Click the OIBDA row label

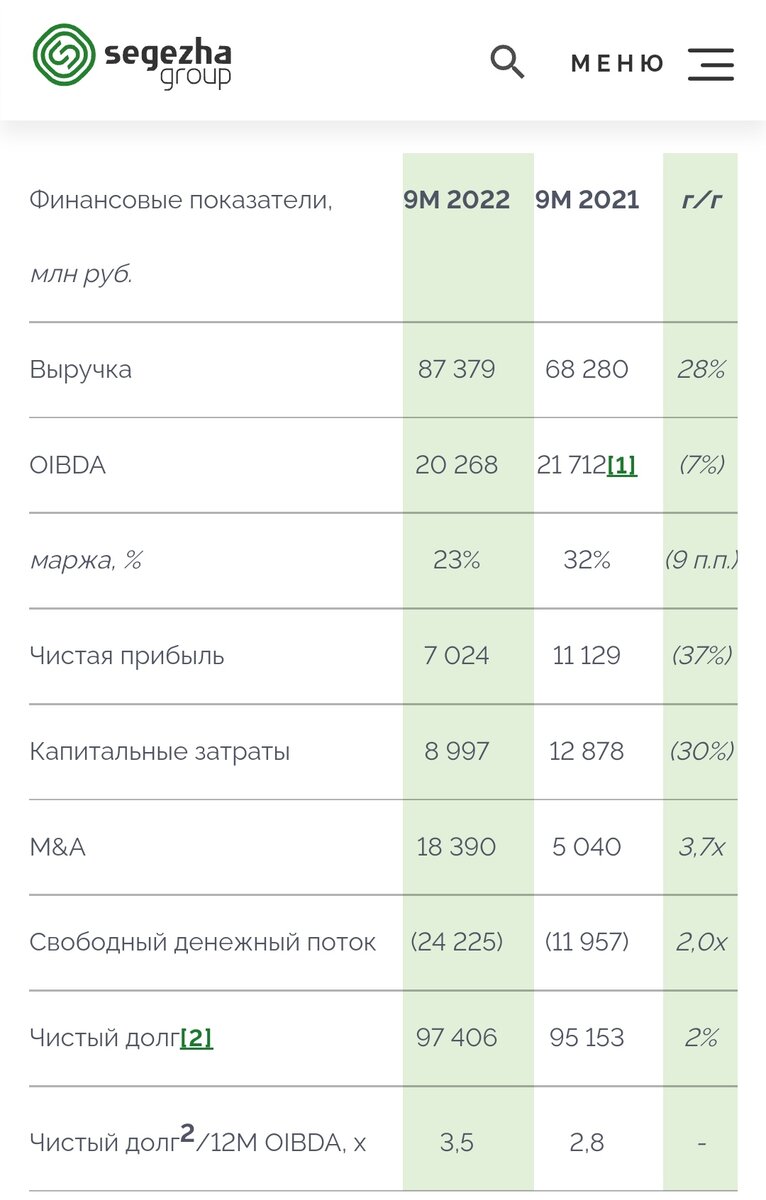tap(67, 465)
